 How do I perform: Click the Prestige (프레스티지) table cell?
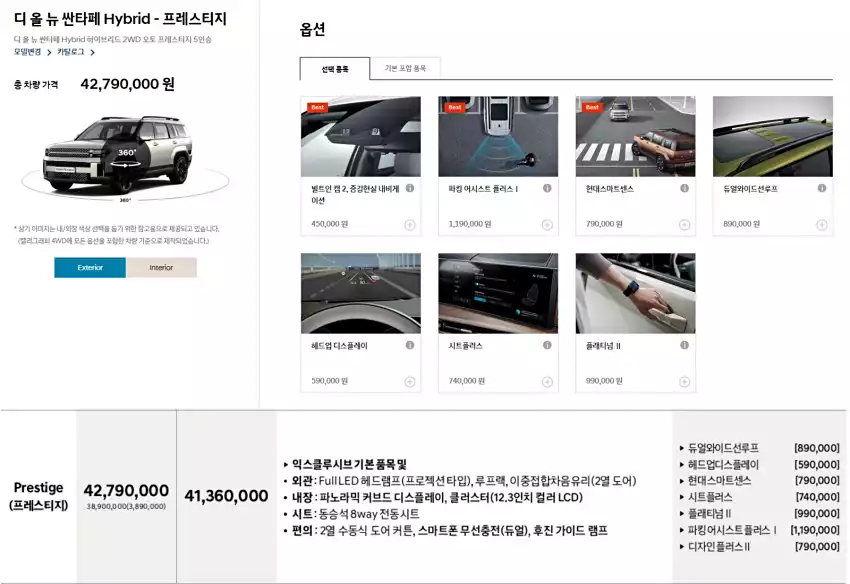tap(38, 496)
